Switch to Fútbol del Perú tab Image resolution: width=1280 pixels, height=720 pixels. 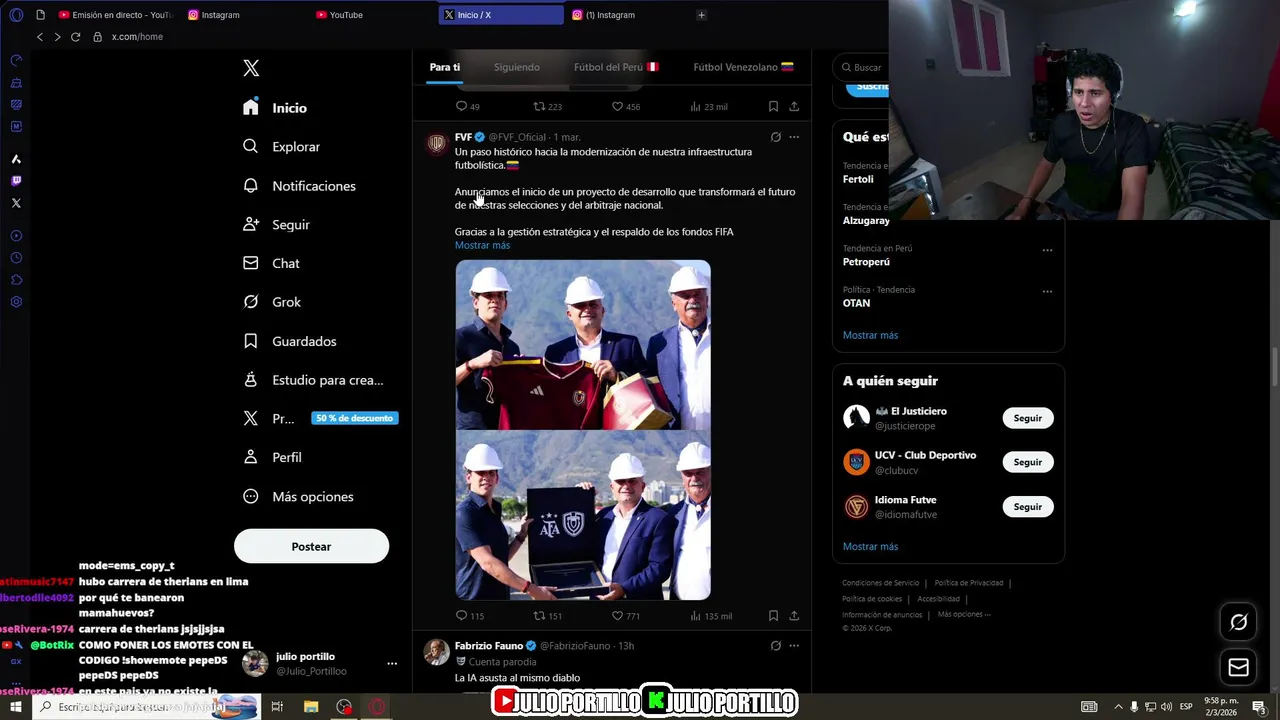click(x=616, y=67)
